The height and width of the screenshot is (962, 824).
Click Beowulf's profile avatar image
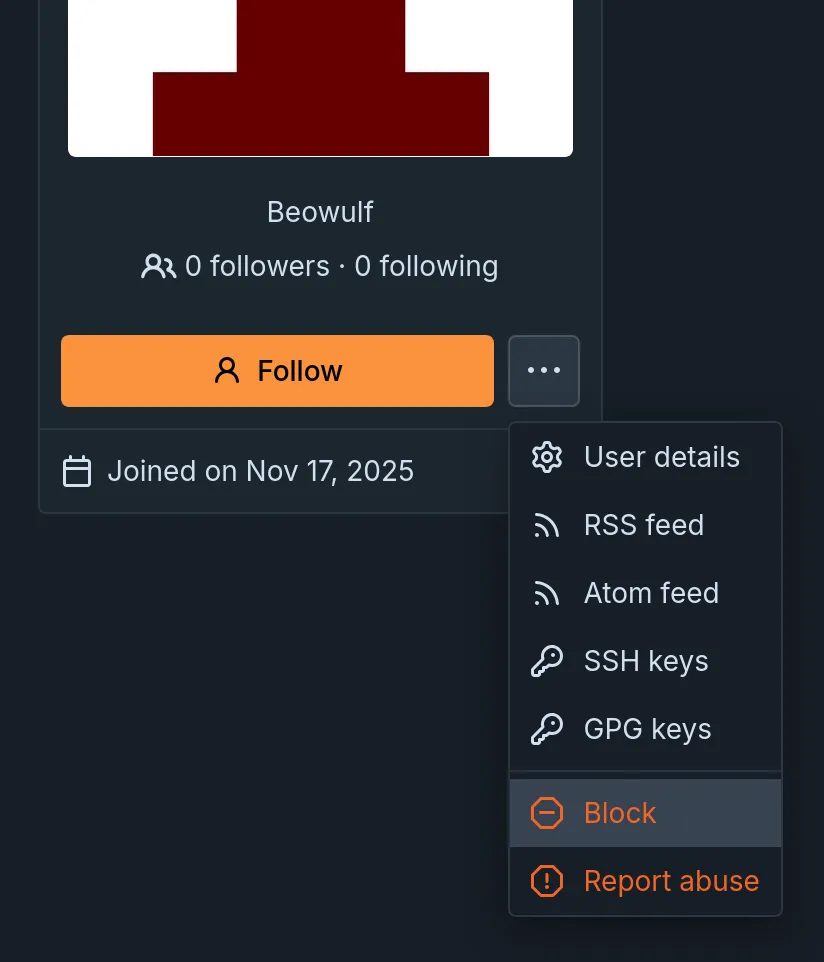[320, 78]
